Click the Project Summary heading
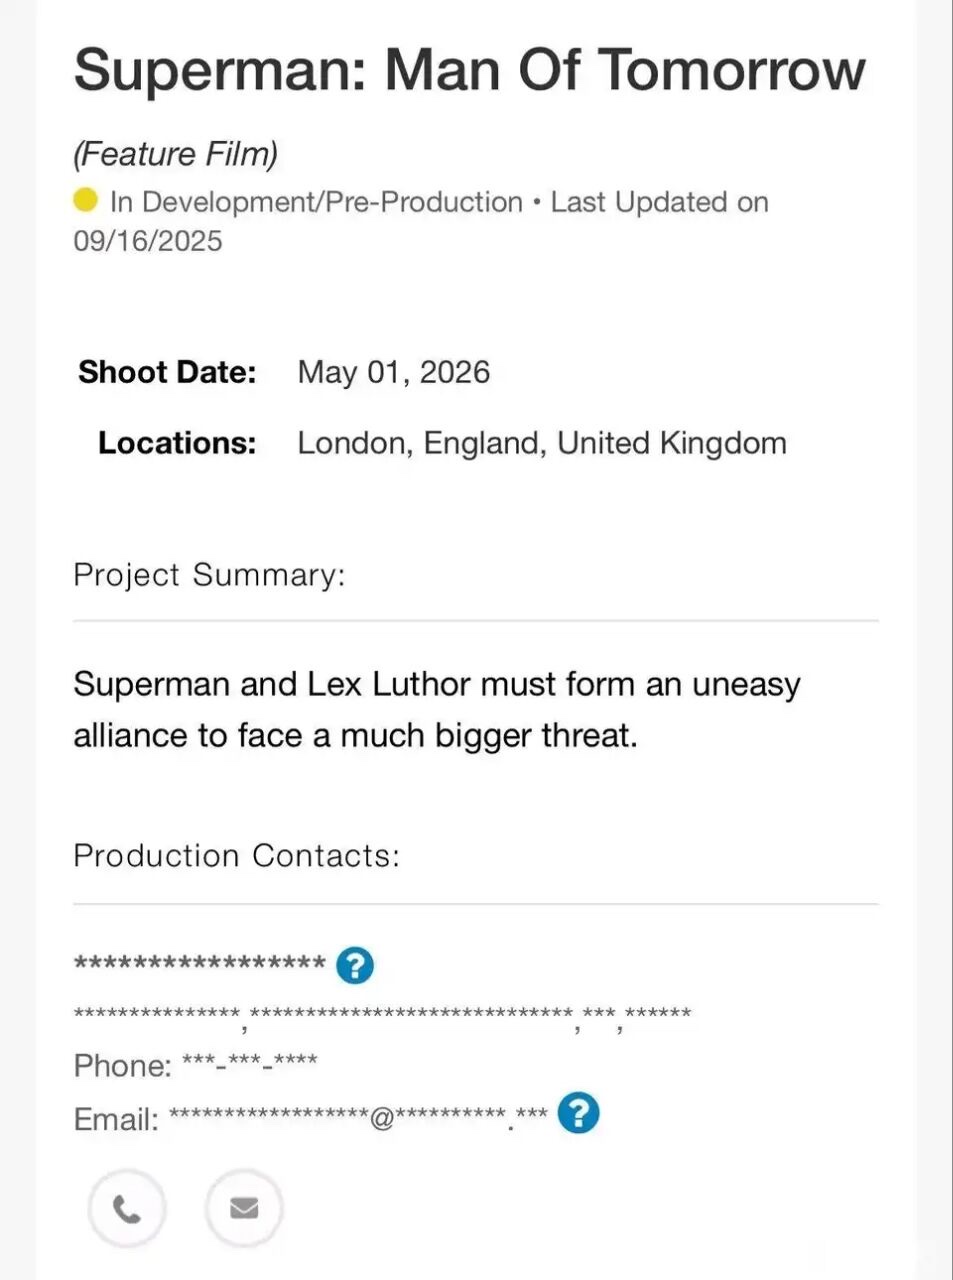The height and width of the screenshot is (1280, 953). 209,575
